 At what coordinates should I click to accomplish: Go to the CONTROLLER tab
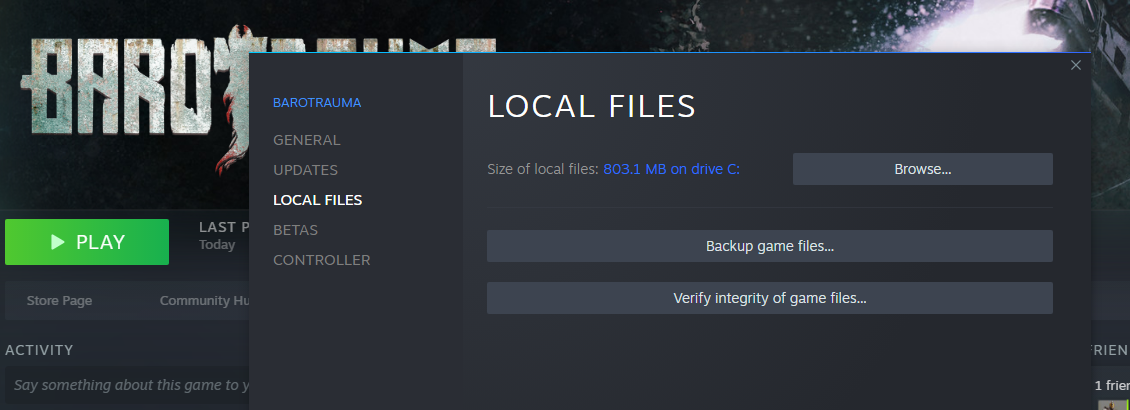[321, 260]
